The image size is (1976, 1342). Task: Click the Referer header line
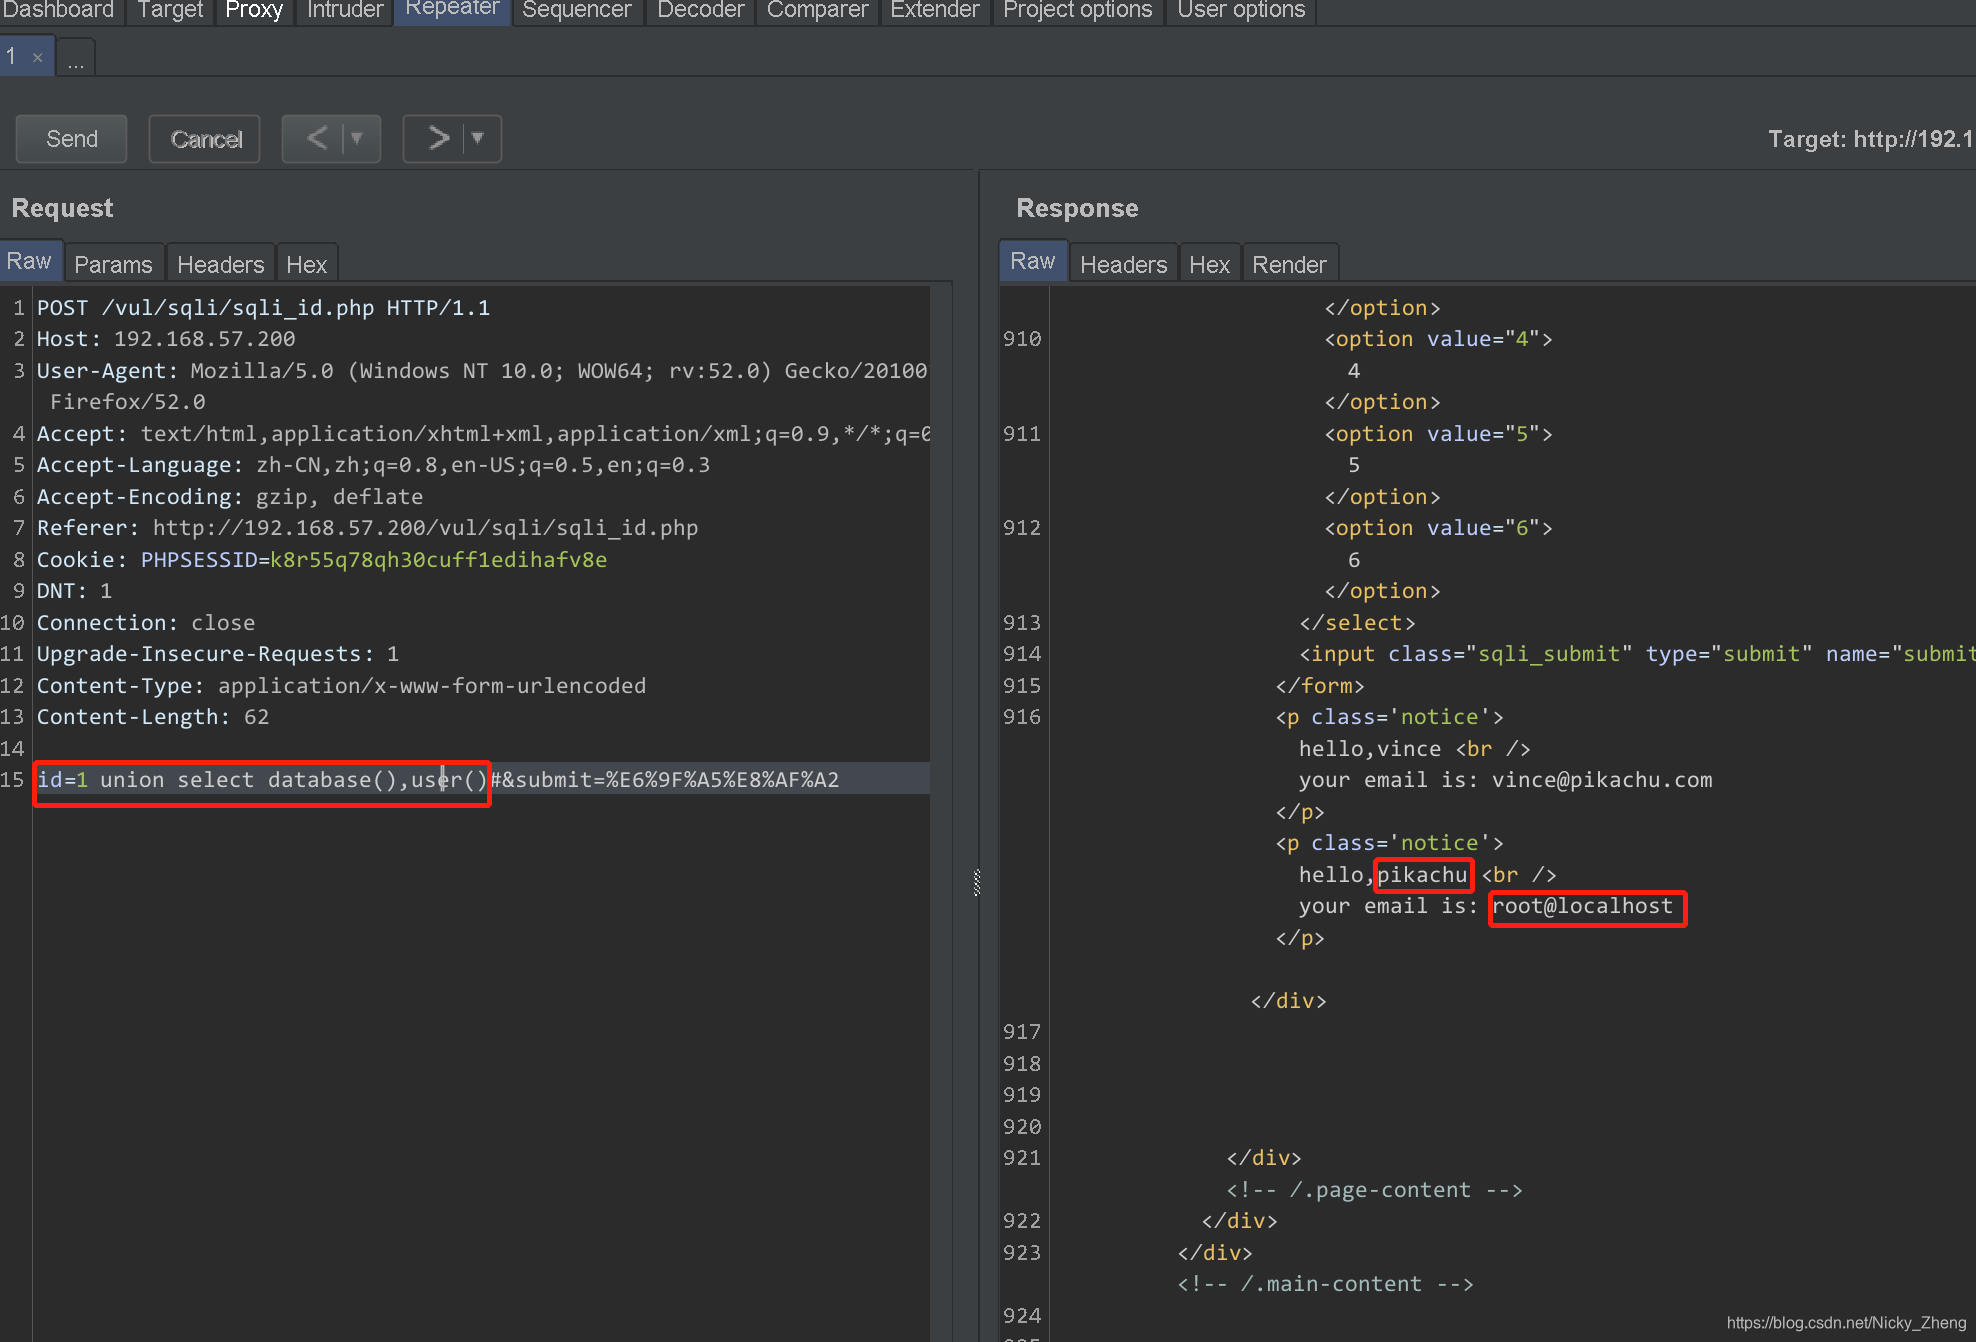coord(367,528)
